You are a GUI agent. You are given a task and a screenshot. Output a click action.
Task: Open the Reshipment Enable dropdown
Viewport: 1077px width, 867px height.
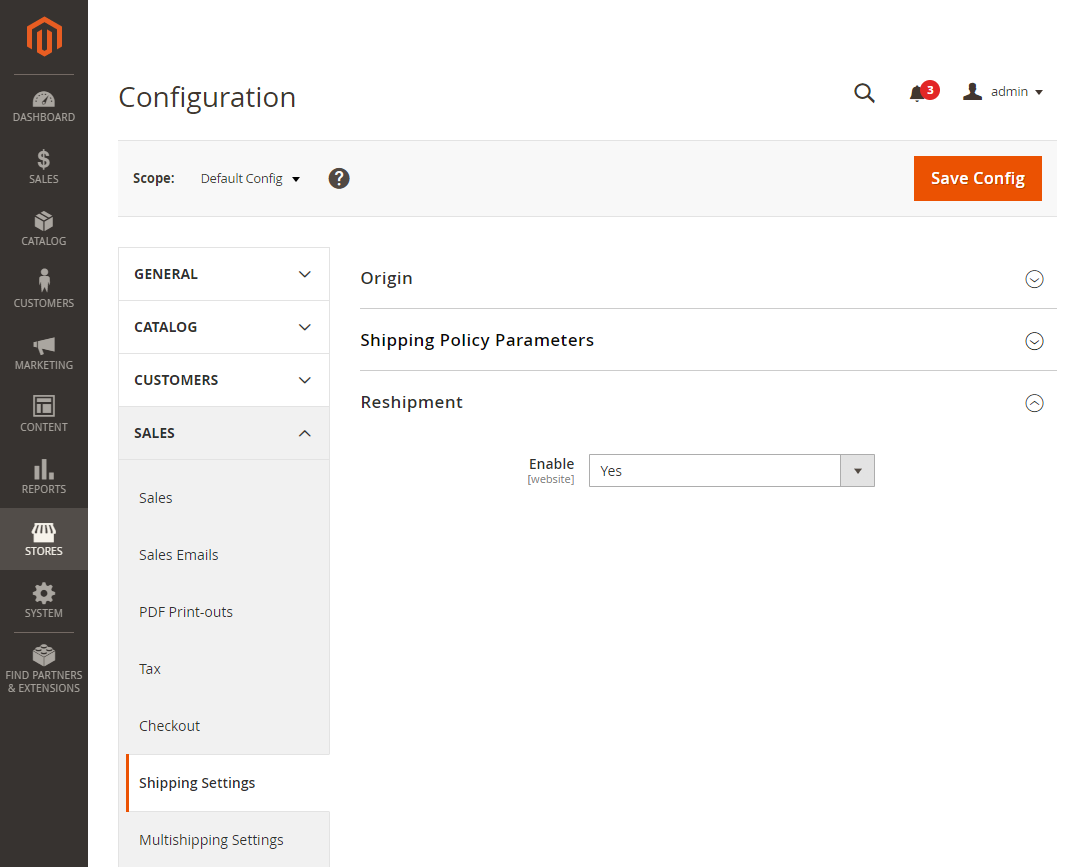[731, 471]
